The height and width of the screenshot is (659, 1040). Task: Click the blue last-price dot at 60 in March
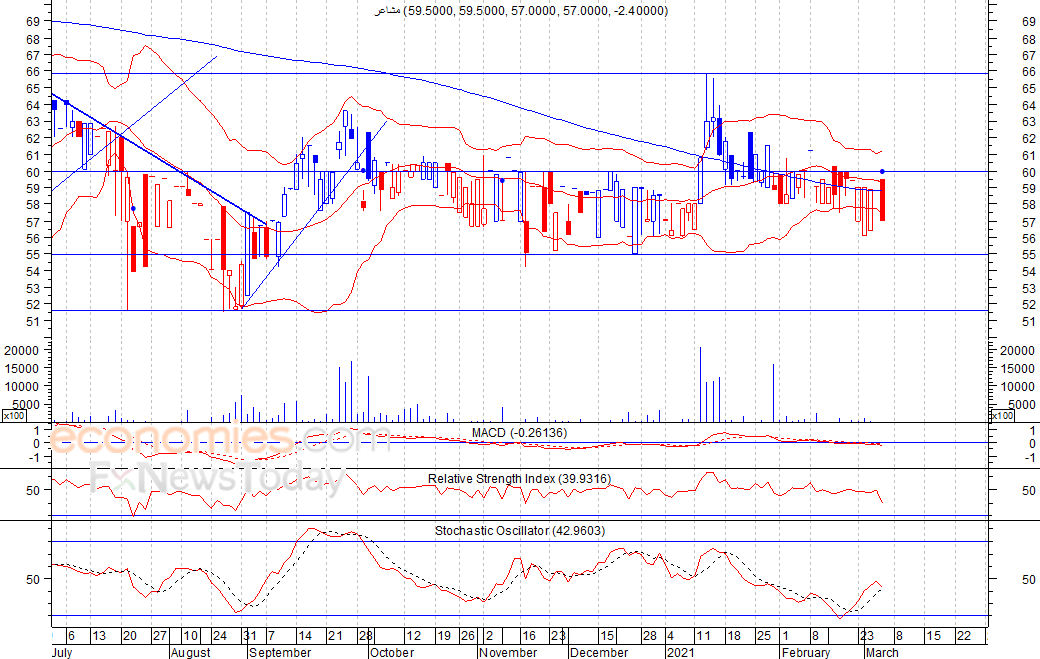pyautogui.click(x=882, y=172)
